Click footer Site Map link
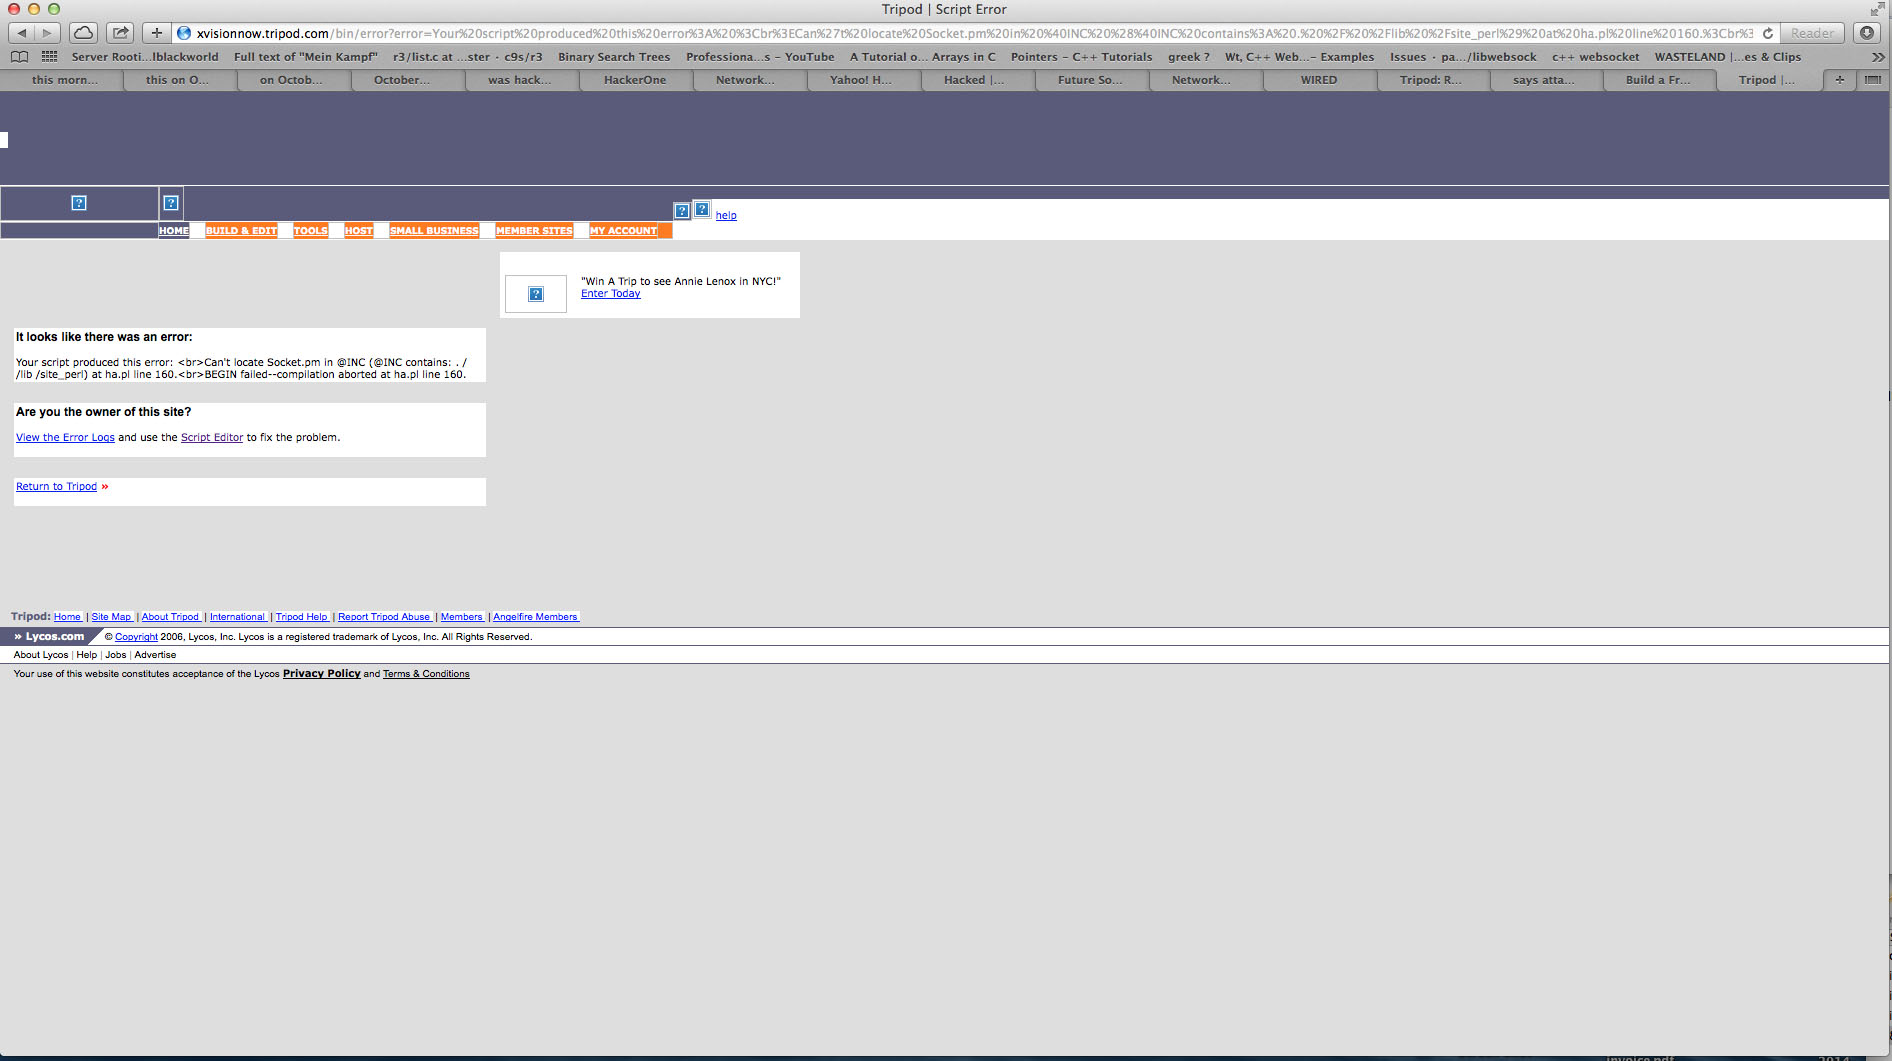 (x=111, y=617)
